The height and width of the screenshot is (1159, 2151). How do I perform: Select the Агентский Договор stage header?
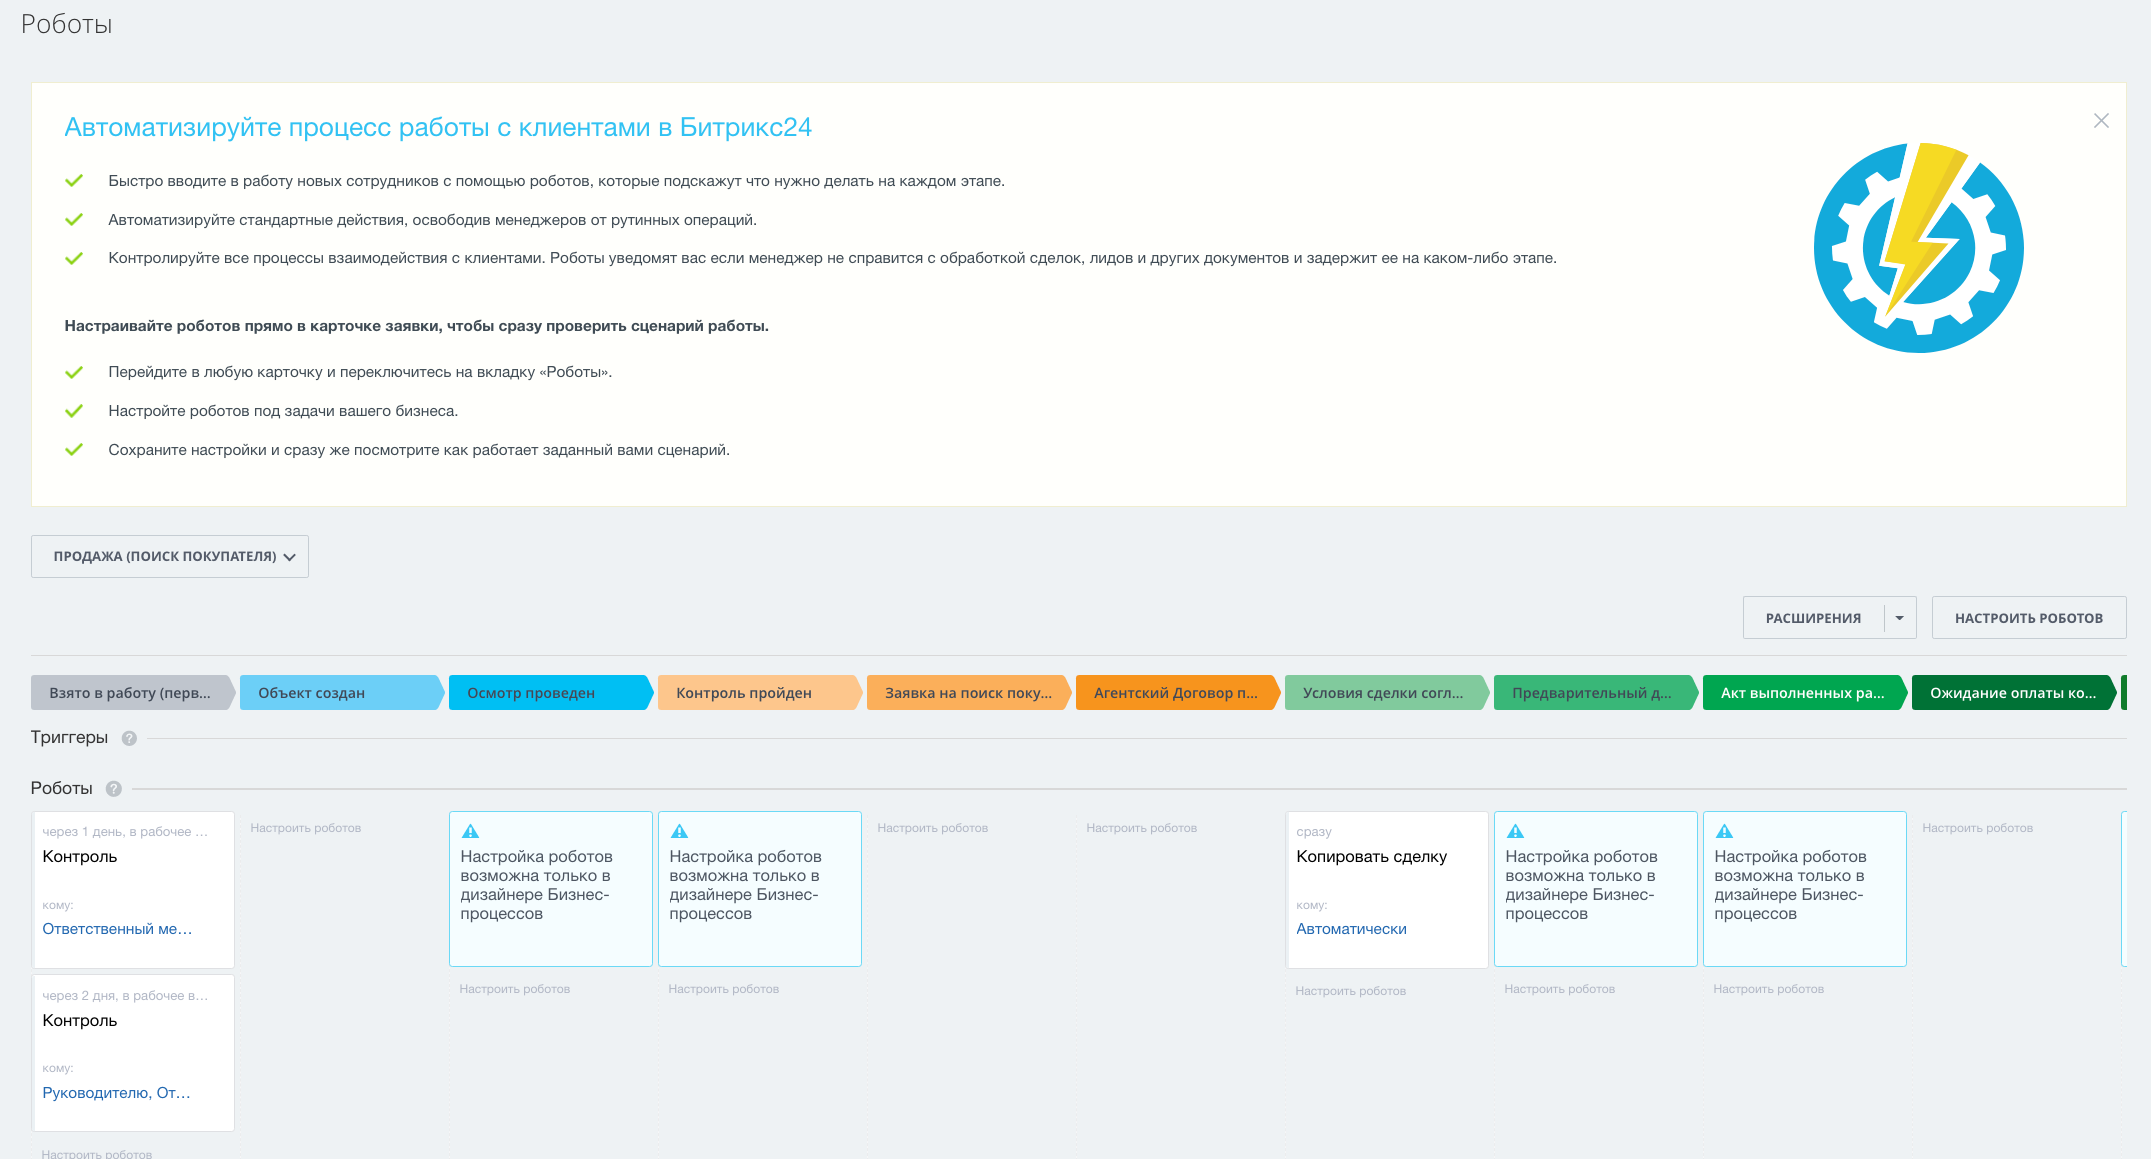[1175, 693]
